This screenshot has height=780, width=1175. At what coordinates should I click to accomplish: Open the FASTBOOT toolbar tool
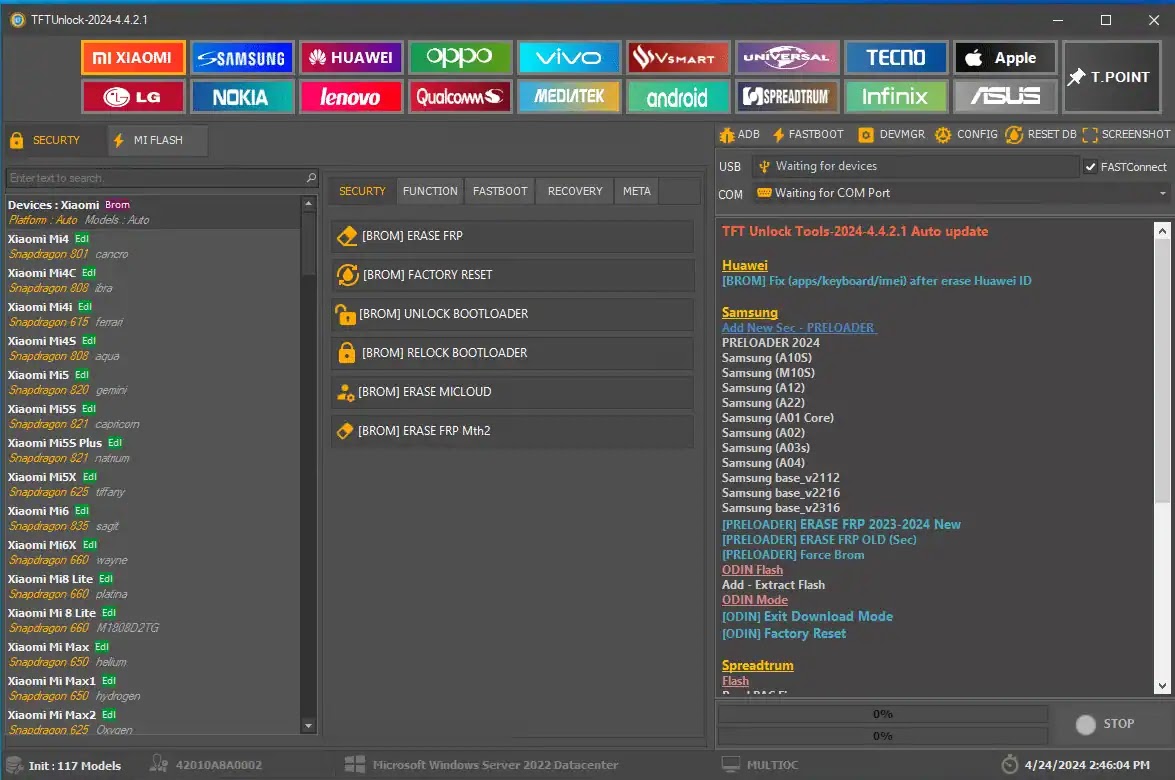point(808,134)
